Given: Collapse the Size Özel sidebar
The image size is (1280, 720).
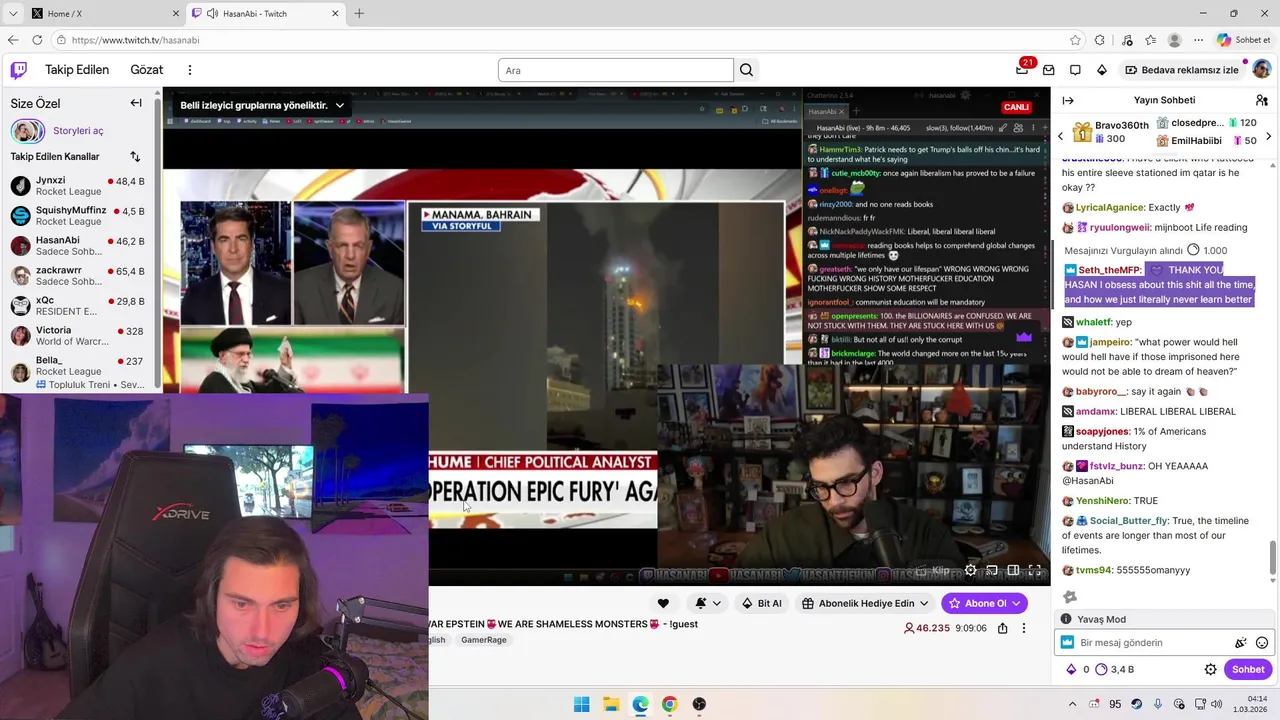Looking at the screenshot, I should [136, 103].
